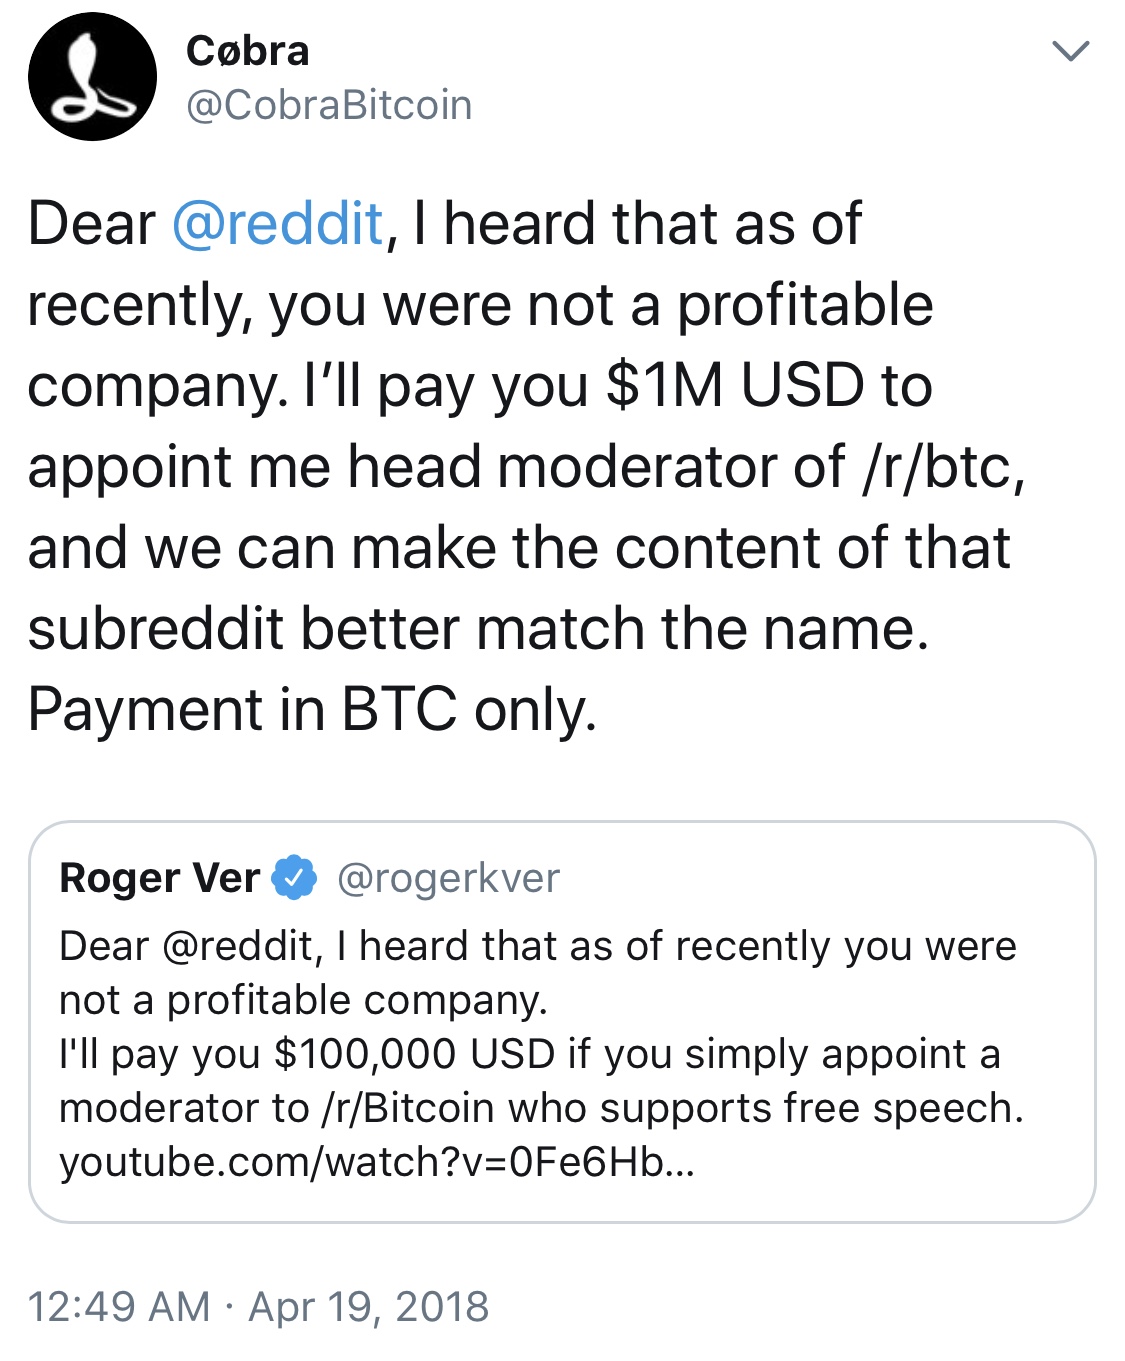Open the @reddit mention in Cøbra's tweet

pos(278,223)
